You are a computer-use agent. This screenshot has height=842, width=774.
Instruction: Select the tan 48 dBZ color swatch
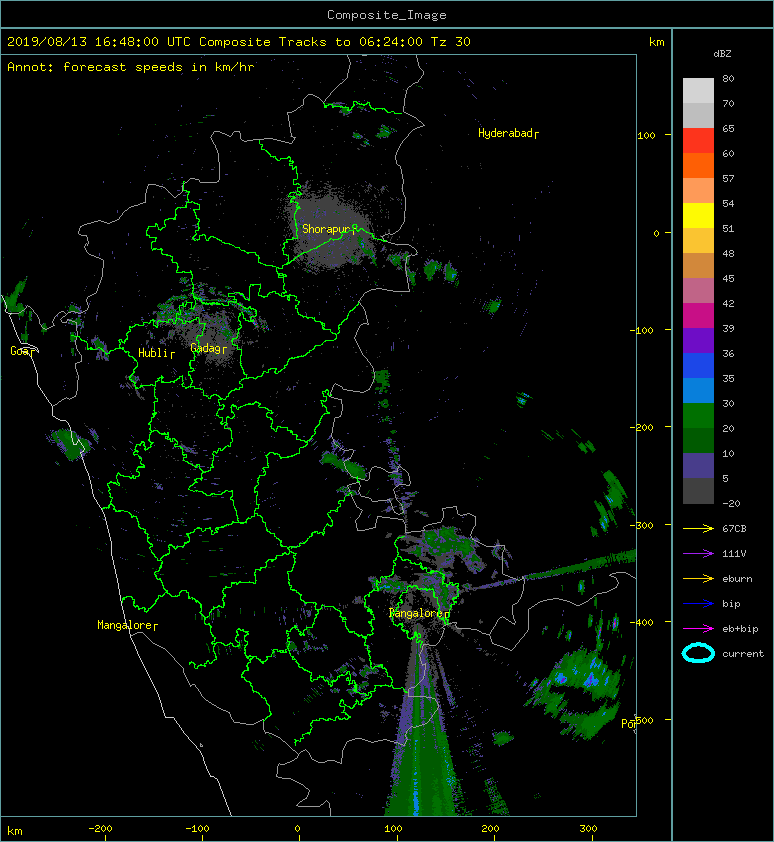698,265
